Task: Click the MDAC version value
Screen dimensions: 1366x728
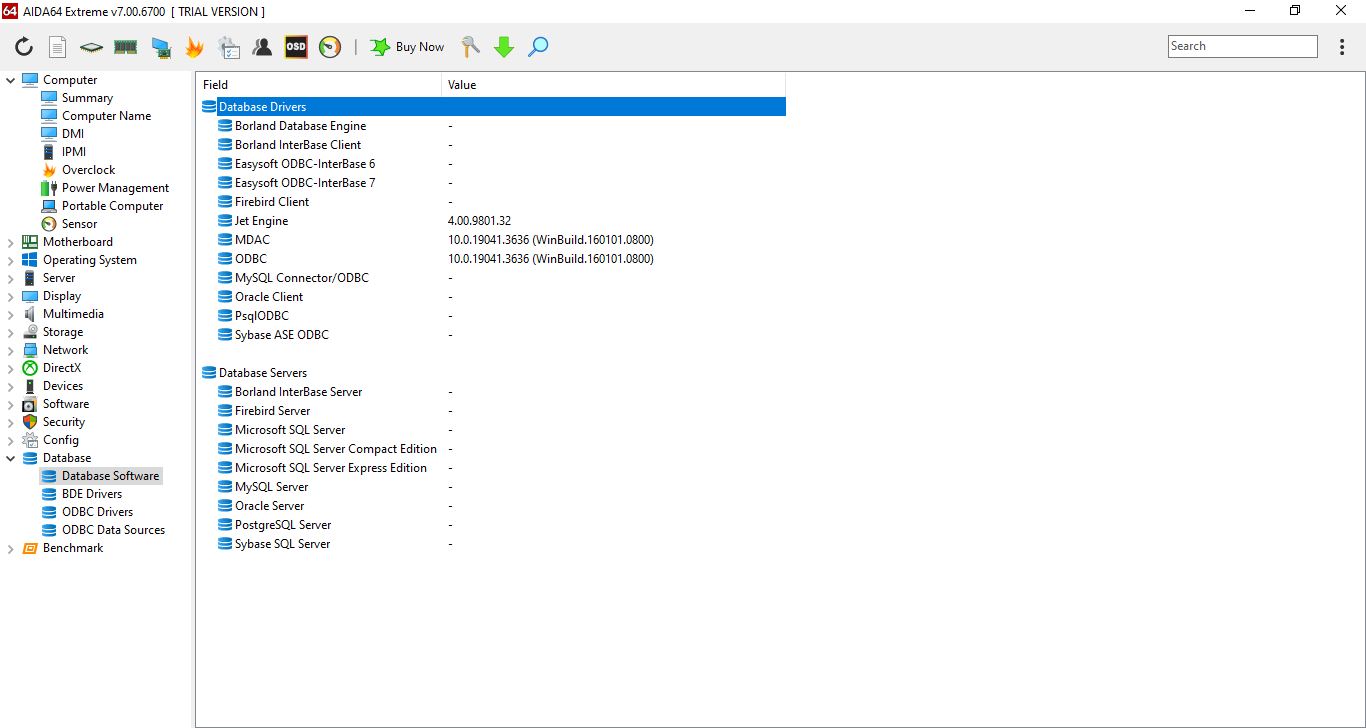Action: pos(551,240)
